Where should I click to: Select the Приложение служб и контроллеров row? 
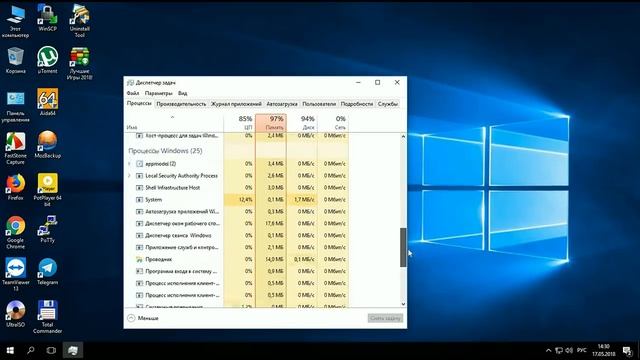pyautogui.click(x=236, y=247)
